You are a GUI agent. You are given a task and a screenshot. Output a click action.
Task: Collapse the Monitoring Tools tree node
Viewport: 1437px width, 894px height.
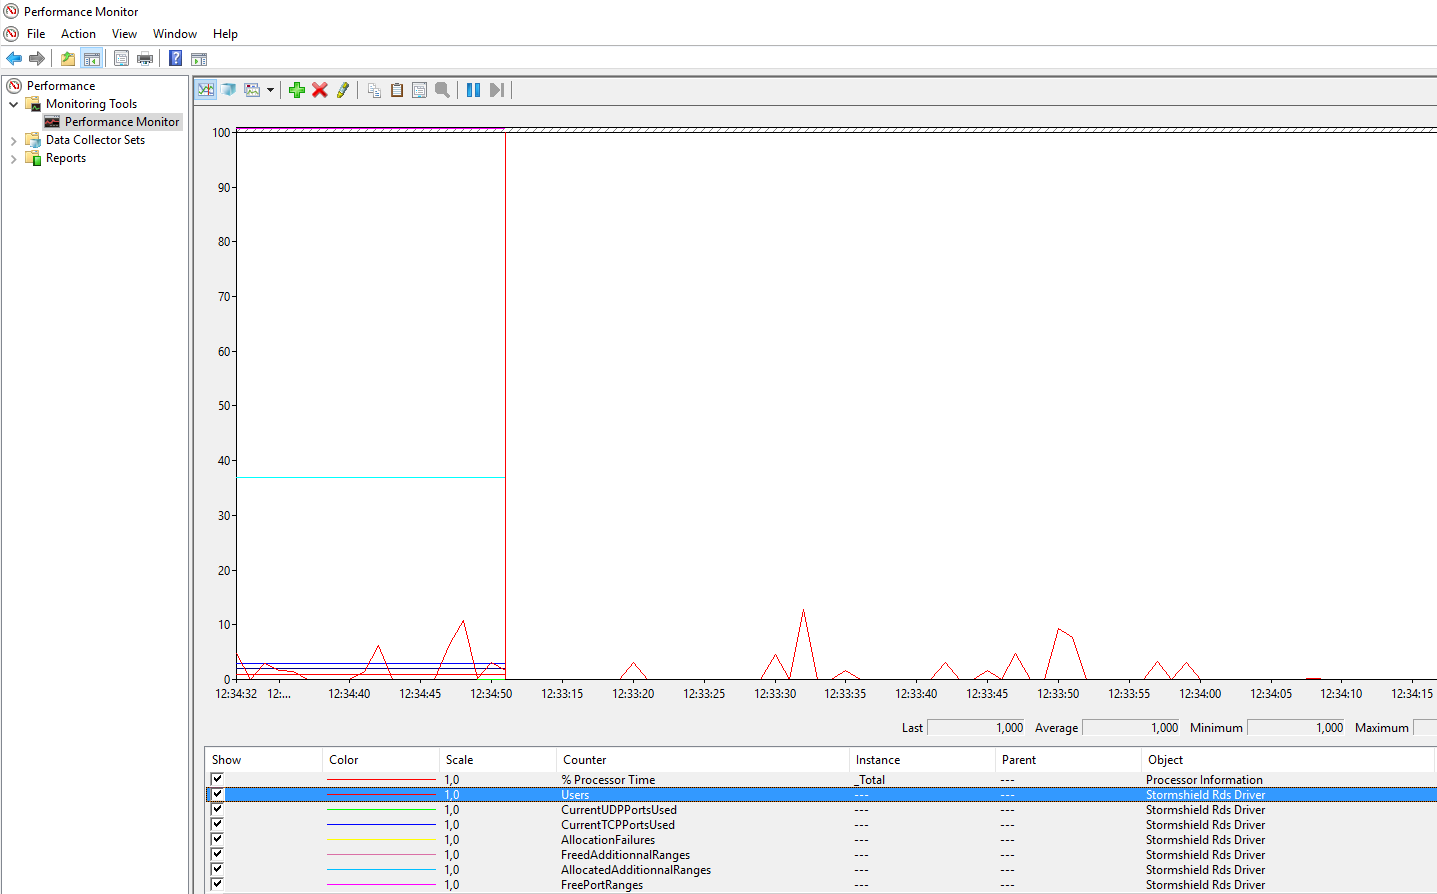[x=13, y=104]
